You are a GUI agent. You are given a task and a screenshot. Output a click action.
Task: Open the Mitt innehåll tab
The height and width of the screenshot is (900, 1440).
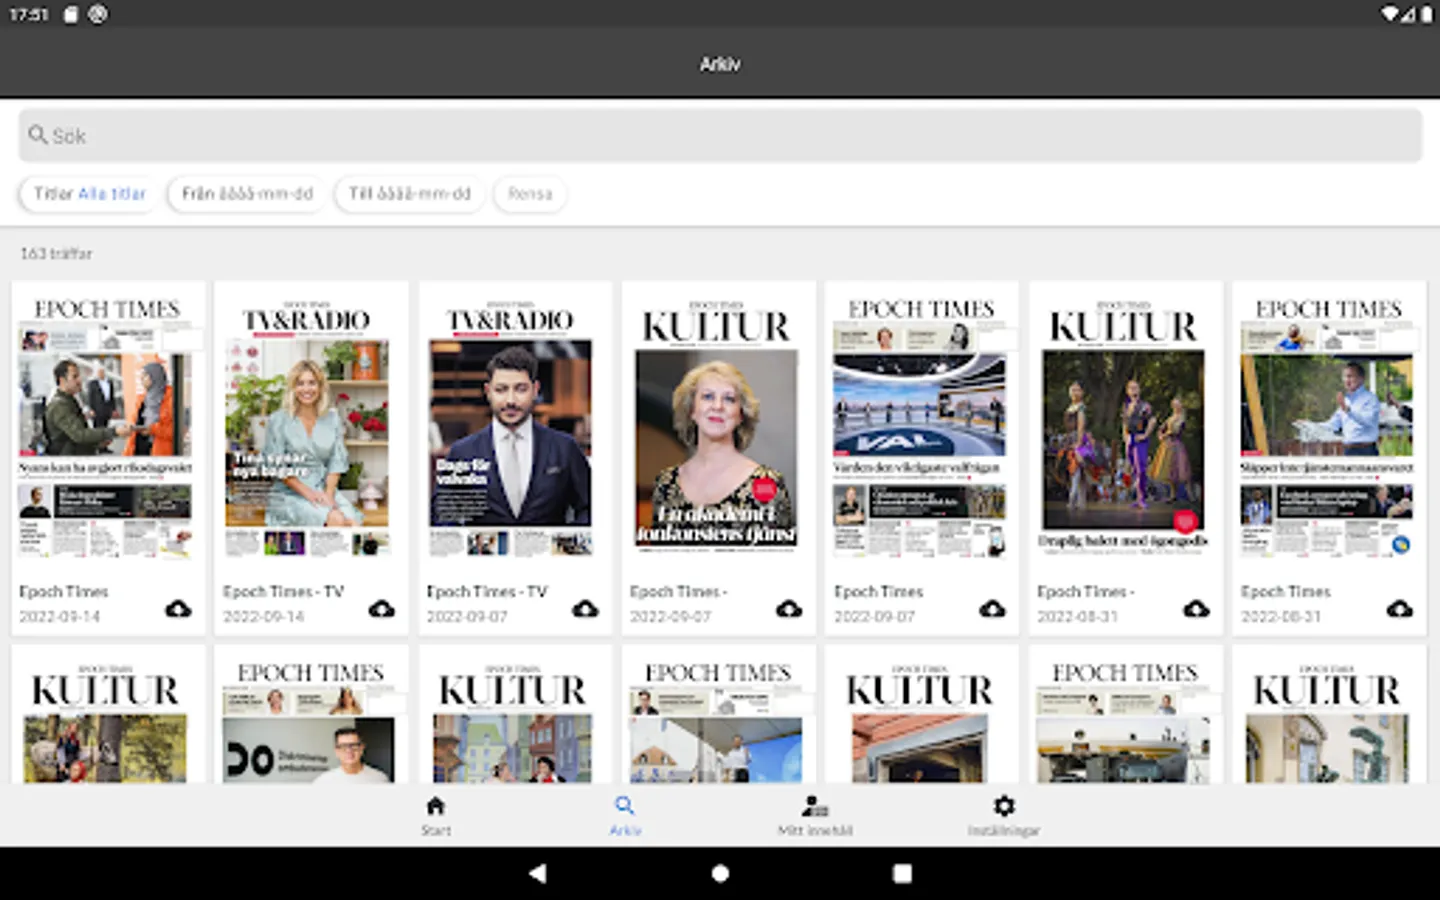point(815,815)
